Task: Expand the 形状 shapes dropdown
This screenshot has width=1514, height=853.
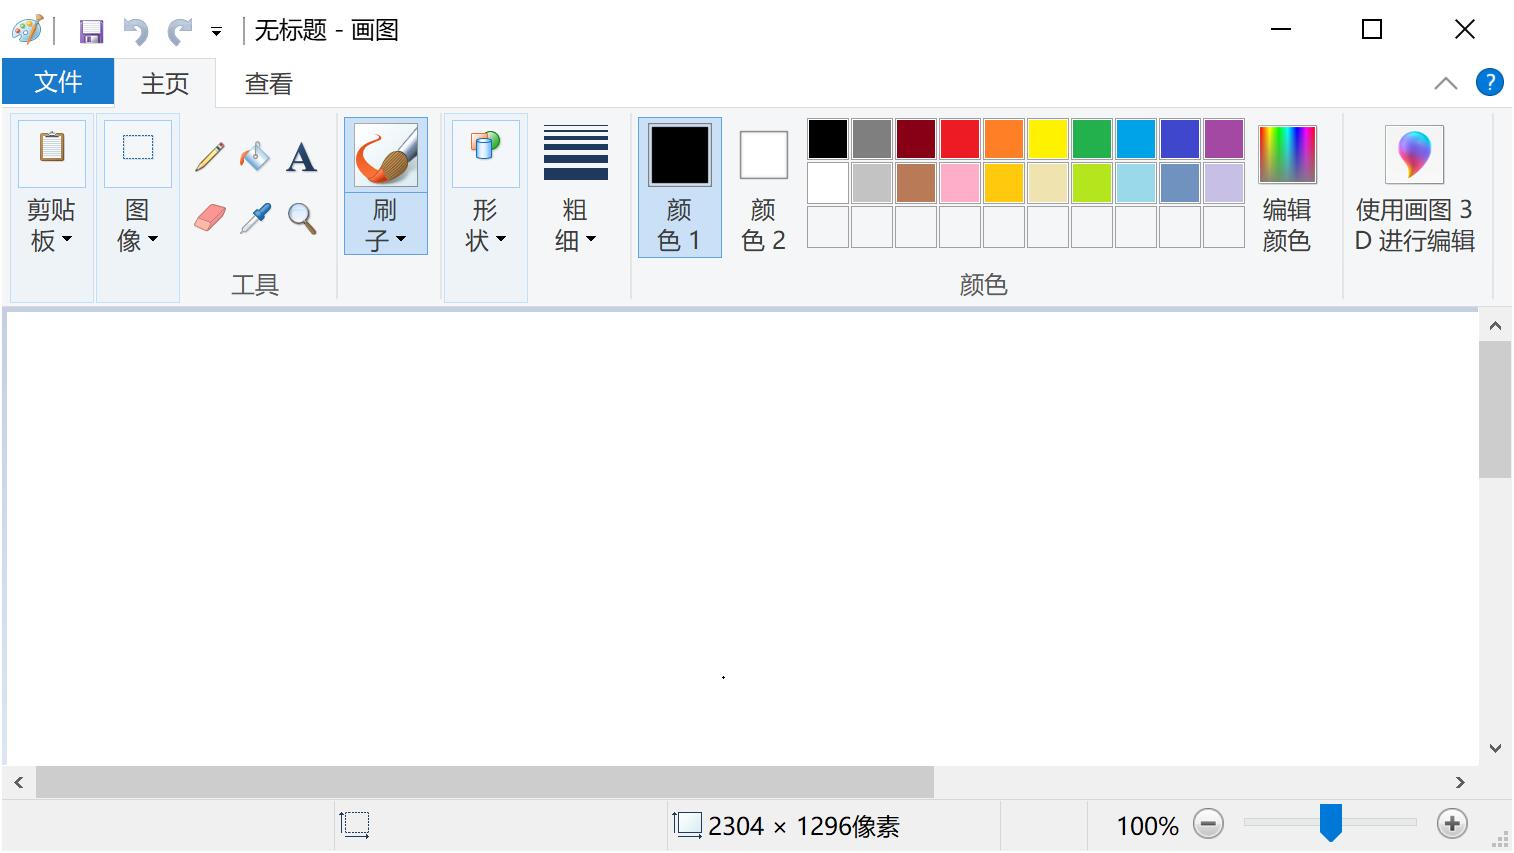Action: [485, 226]
